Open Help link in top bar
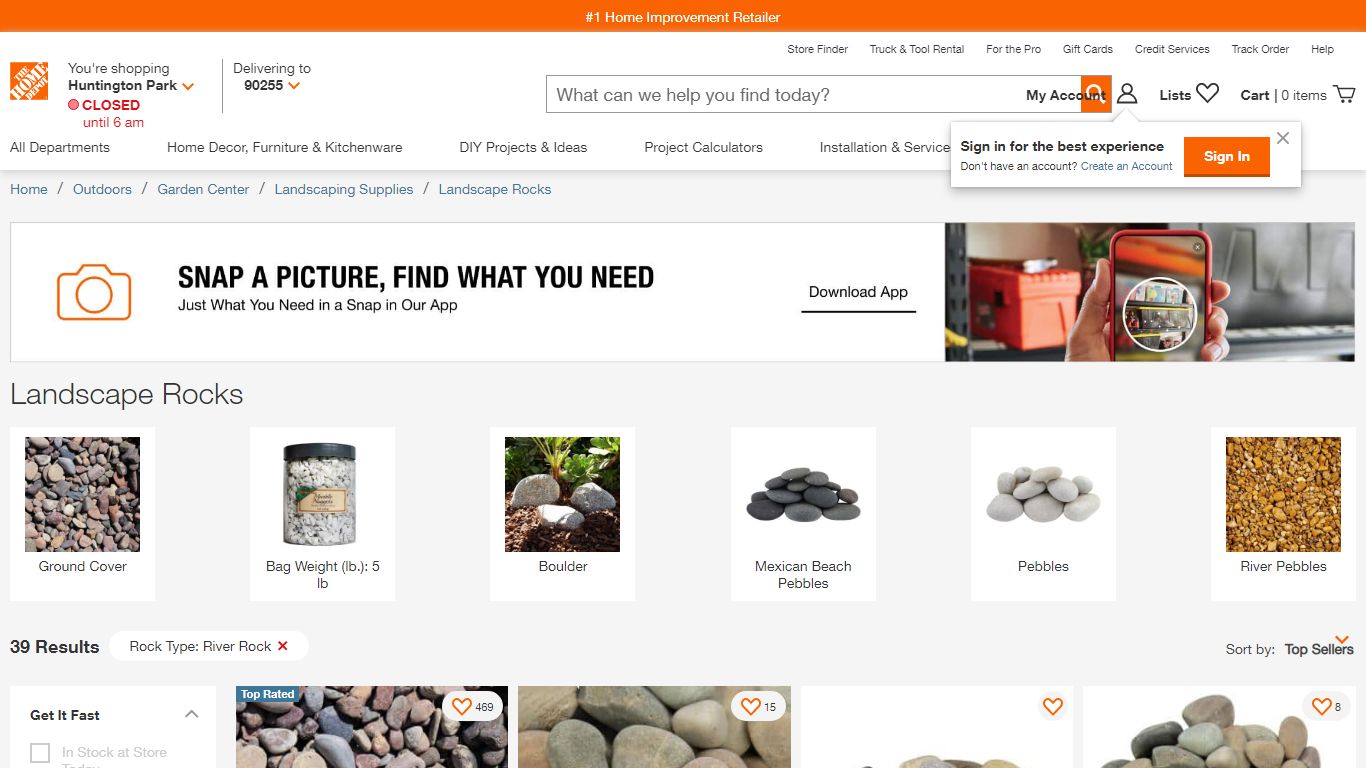1366x768 pixels. [1322, 49]
